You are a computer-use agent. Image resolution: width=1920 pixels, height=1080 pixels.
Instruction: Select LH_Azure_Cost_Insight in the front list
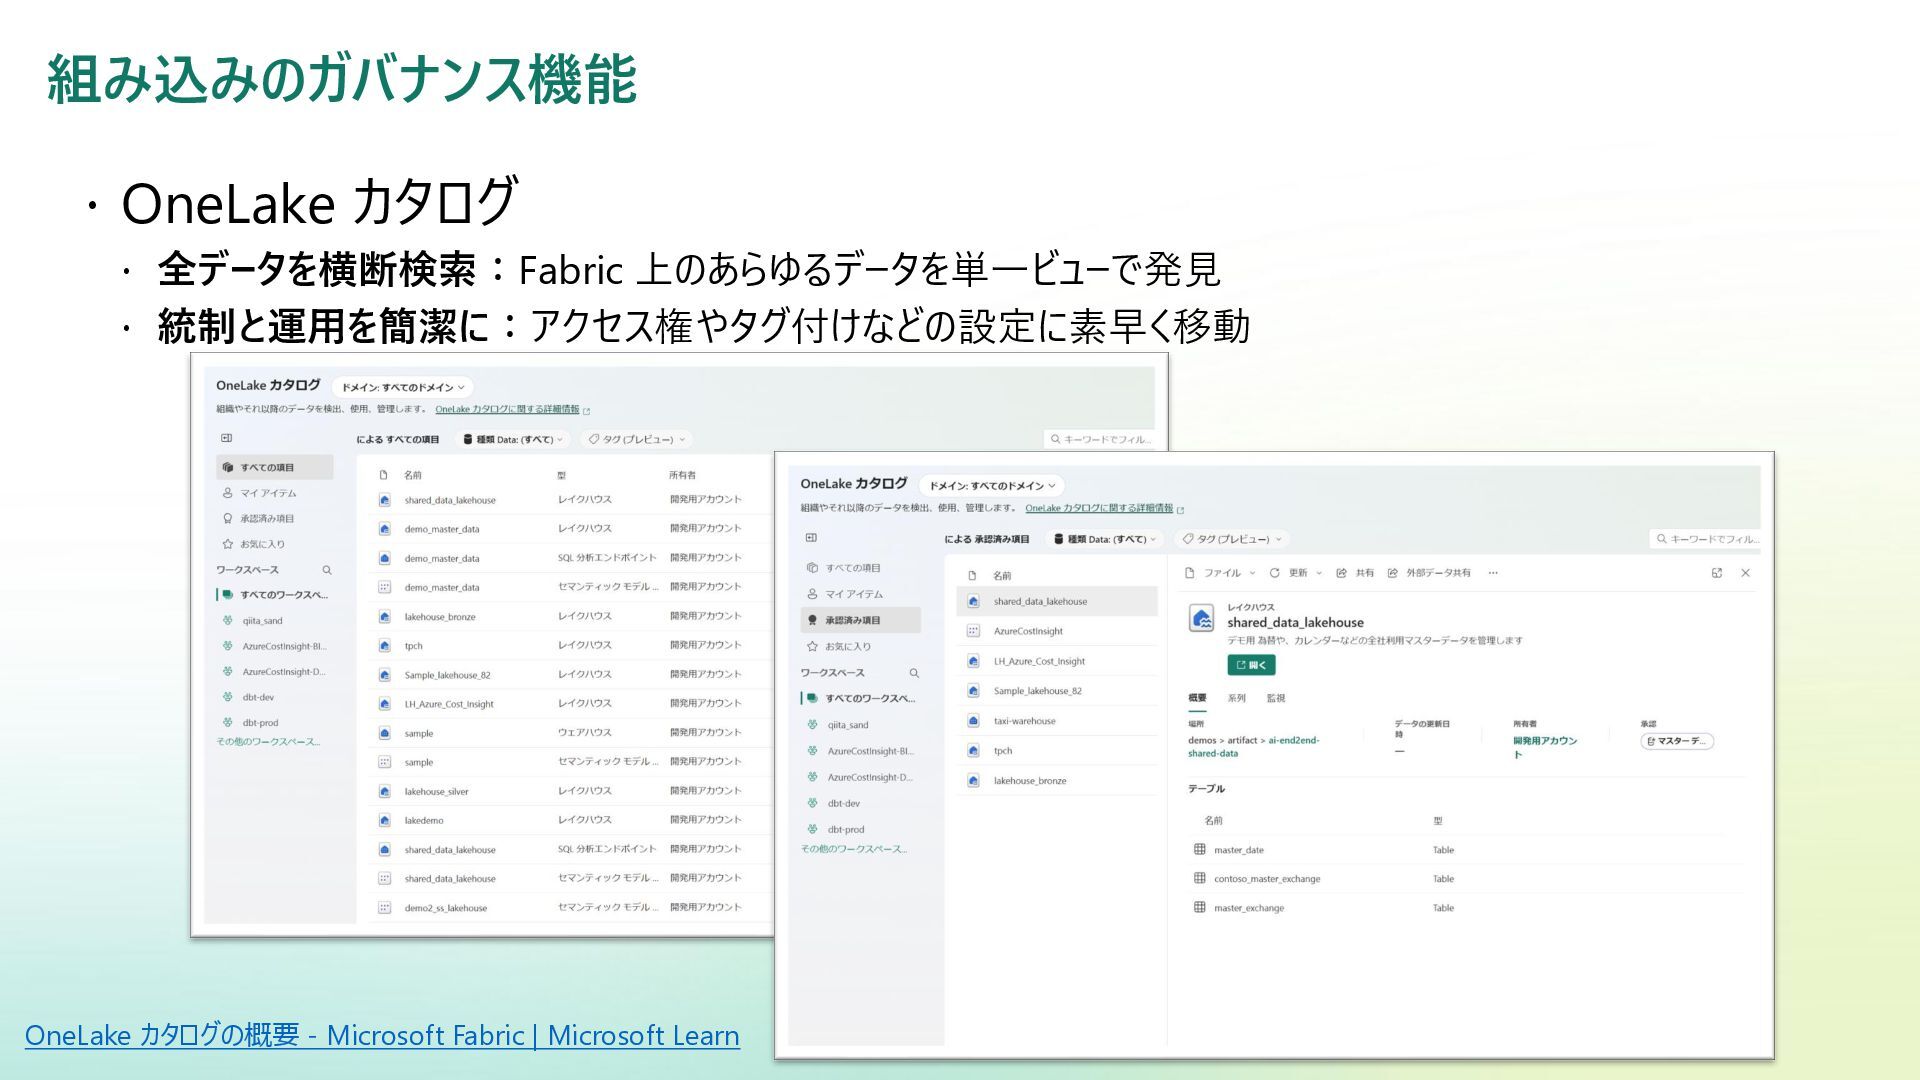tap(1057, 661)
